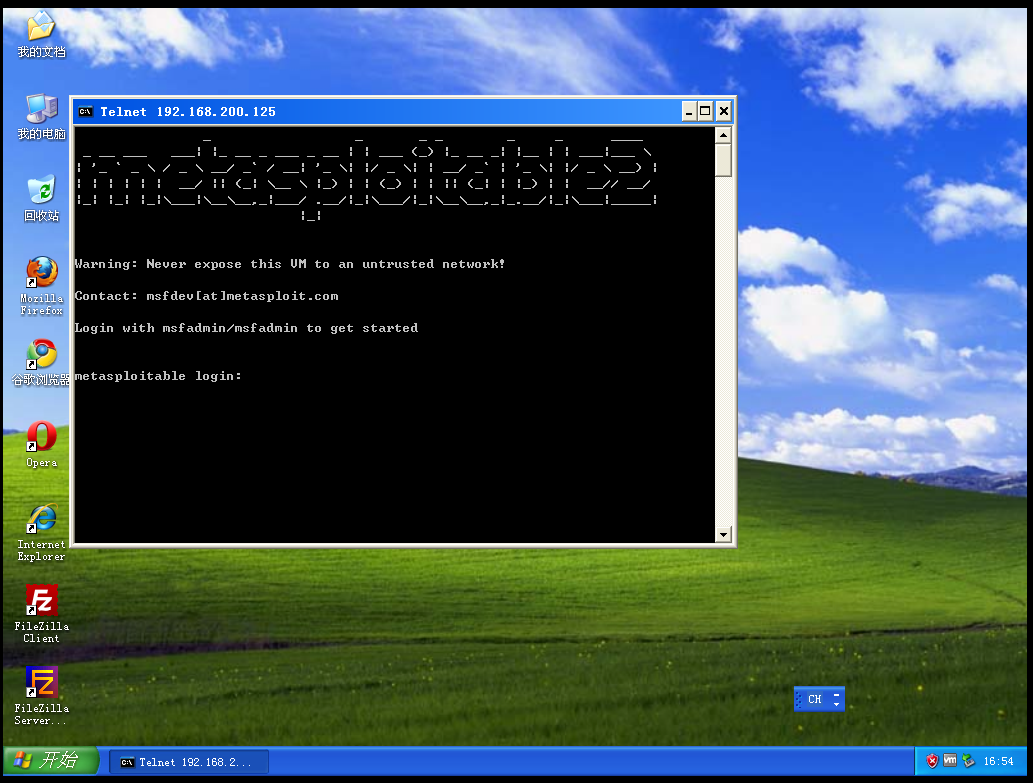The height and width of the screenshot is (783, 1033).
Task: Close the Telnet window
Action: click(x=723, y=111)
